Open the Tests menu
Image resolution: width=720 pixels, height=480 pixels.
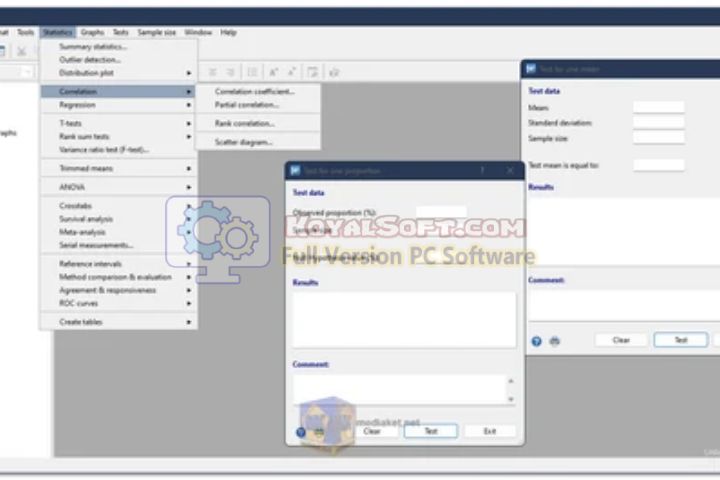[120, 32]
